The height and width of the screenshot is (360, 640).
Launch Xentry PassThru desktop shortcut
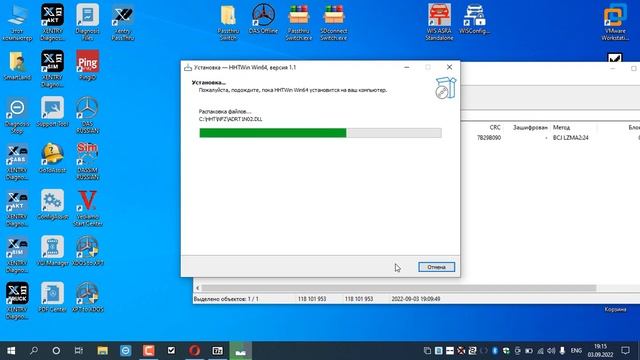(x=122, y=22)
